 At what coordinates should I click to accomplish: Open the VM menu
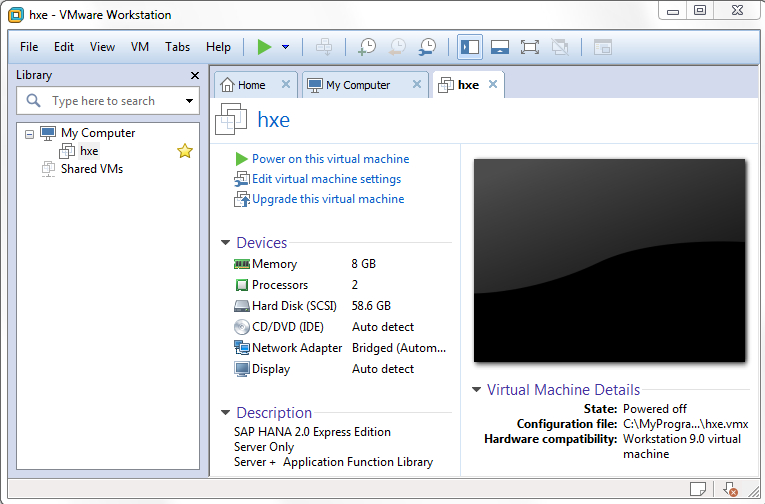[x=140, y=47]
